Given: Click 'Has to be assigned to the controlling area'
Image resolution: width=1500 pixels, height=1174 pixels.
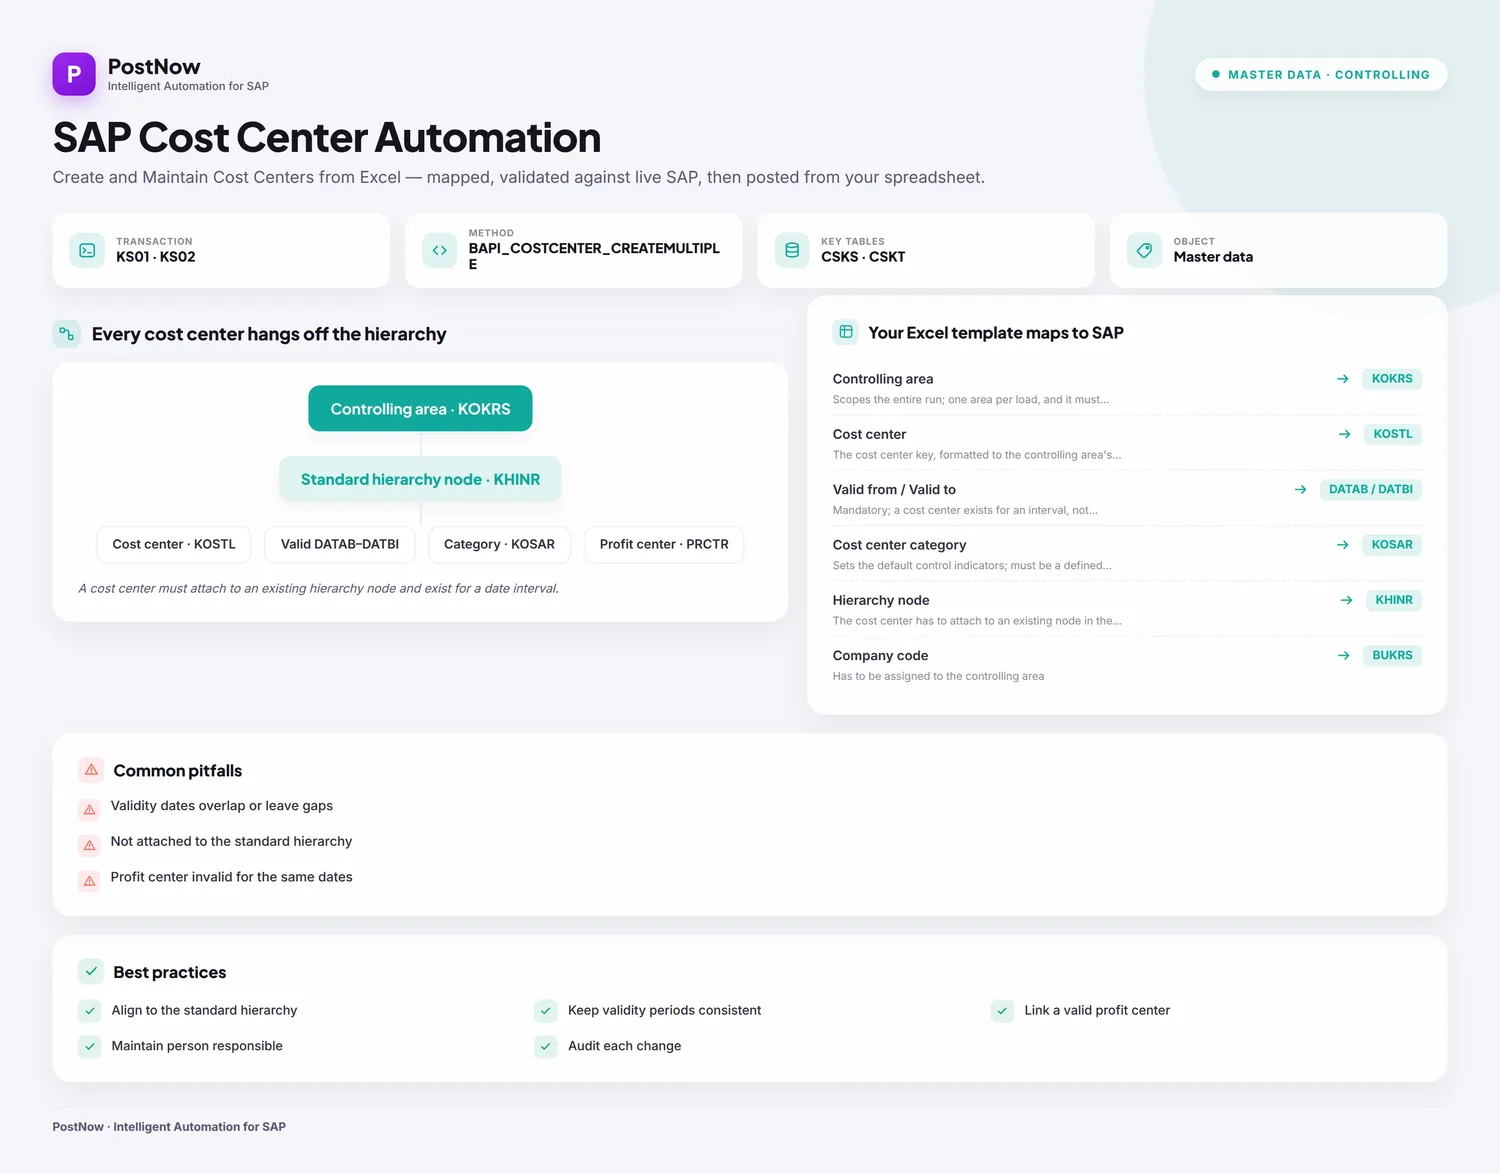Looking at the screenshot, I should 938,676.
